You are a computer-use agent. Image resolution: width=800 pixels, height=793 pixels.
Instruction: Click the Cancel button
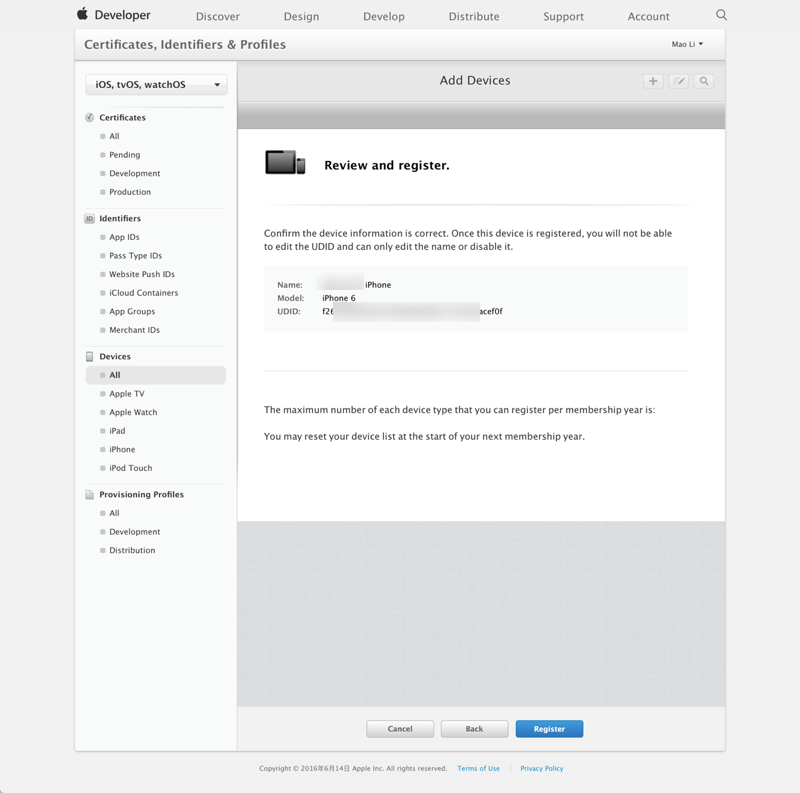(x=400, y=729)
